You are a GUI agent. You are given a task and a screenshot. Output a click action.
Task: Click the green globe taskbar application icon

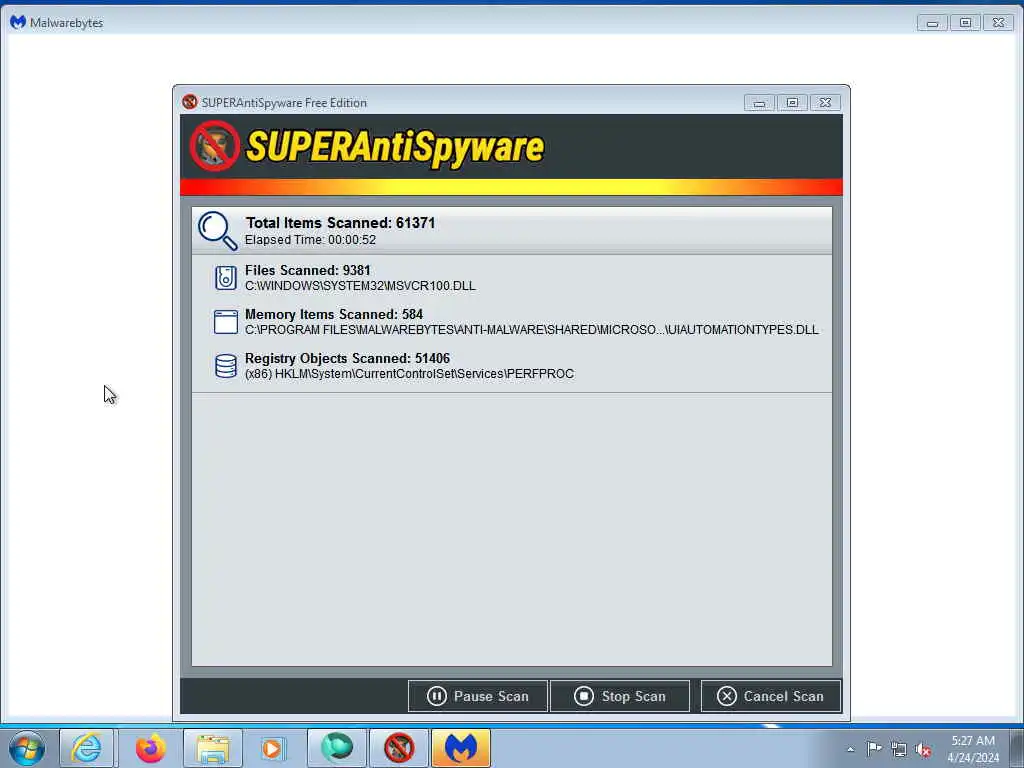337,748
